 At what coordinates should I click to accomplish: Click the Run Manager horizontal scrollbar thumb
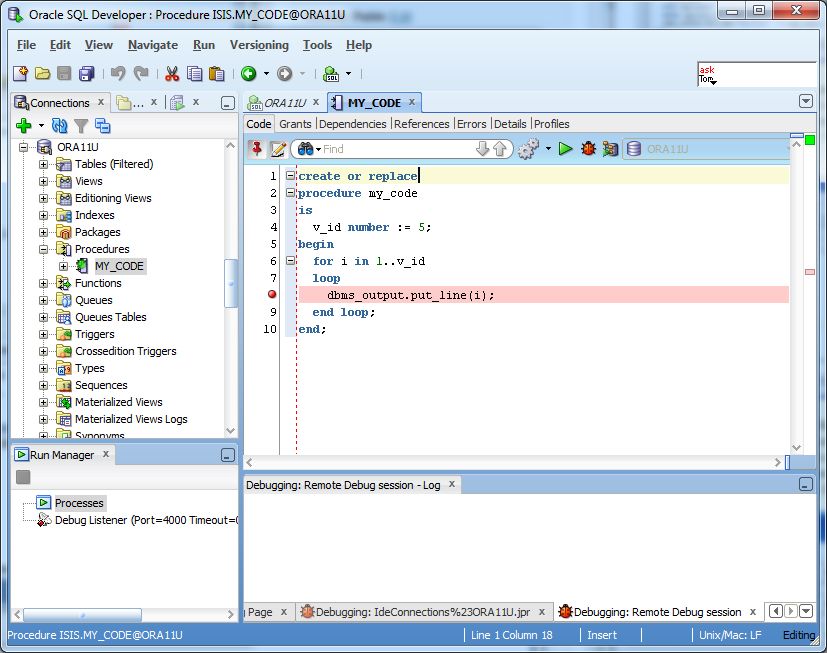tap(82, 614)
